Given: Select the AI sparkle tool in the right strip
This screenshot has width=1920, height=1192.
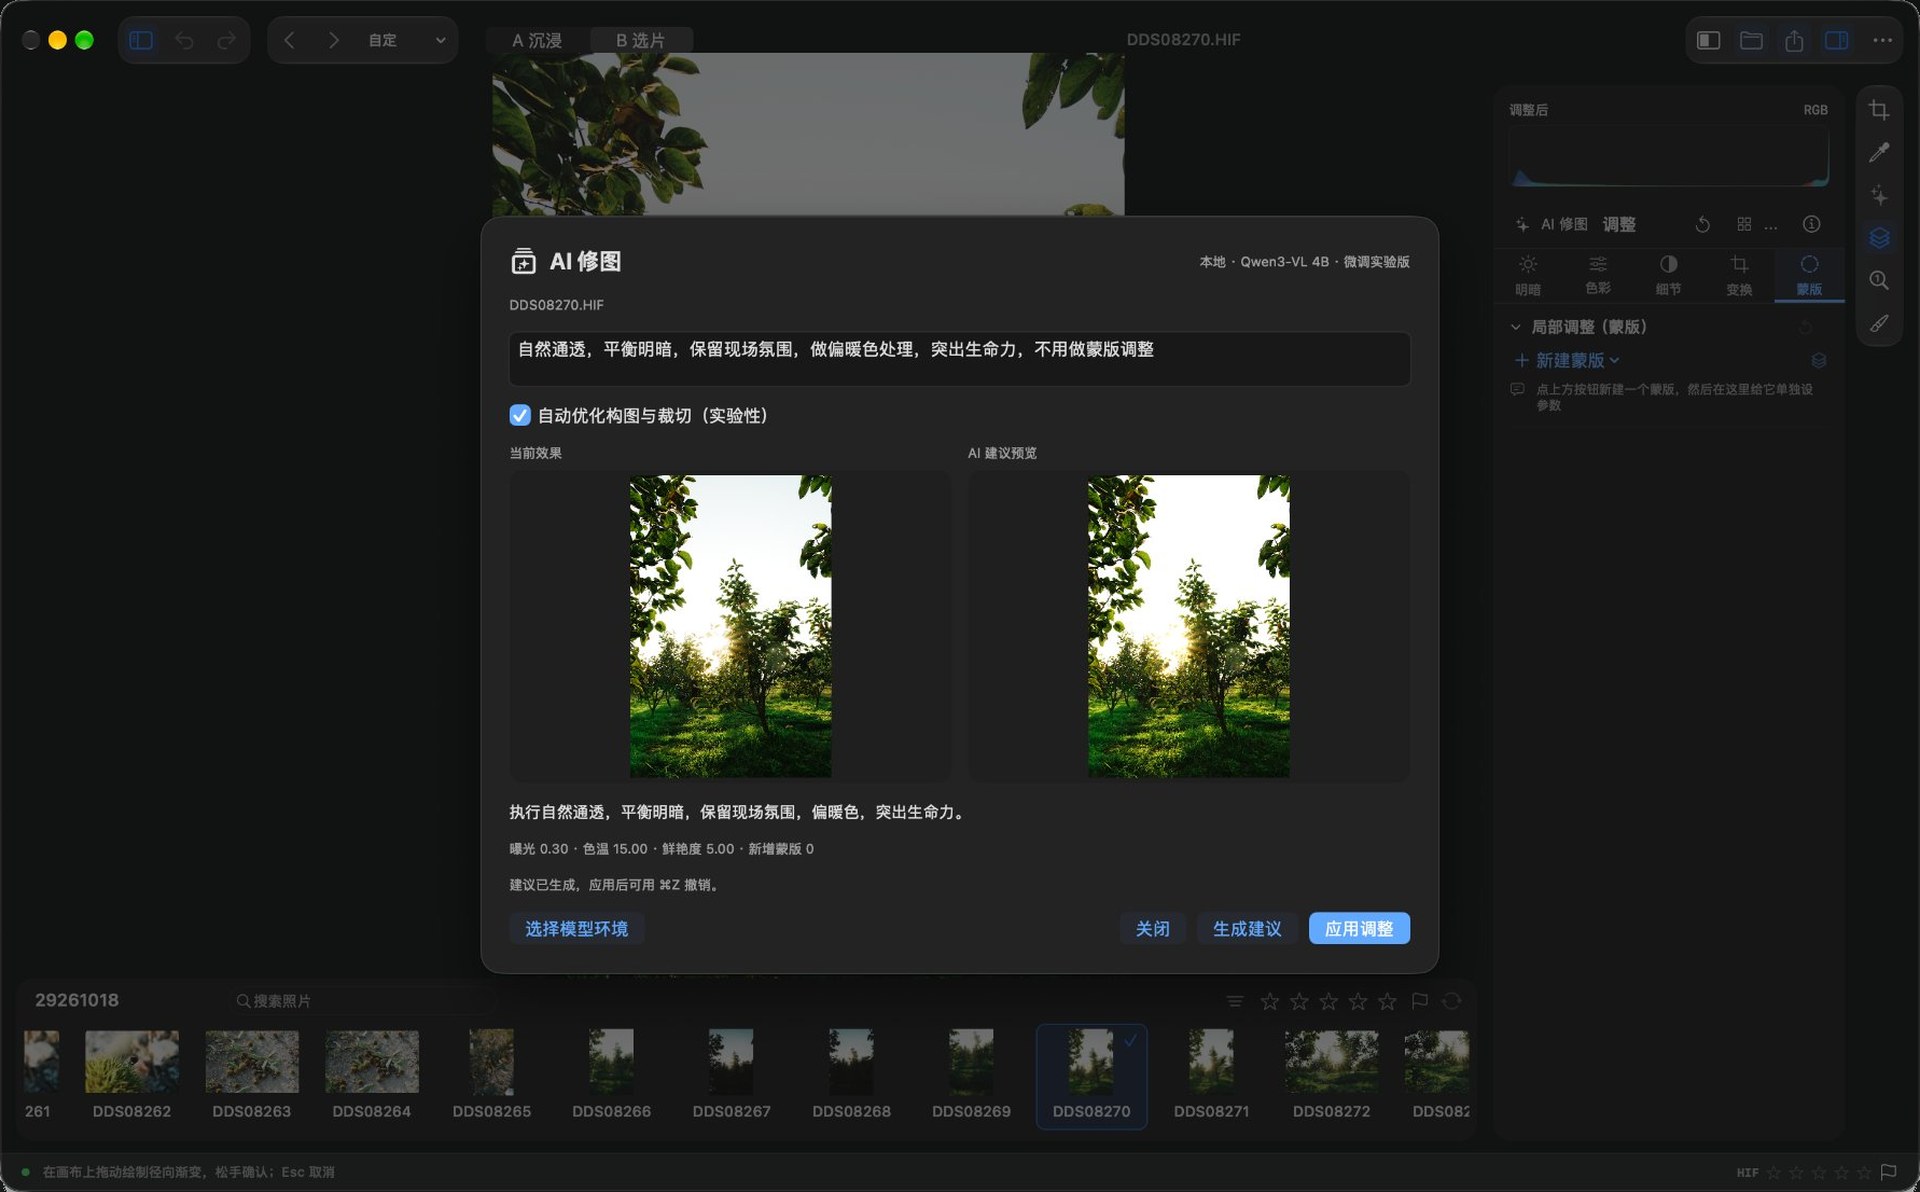Looking at the screenshot, I should coord(1879,195).
